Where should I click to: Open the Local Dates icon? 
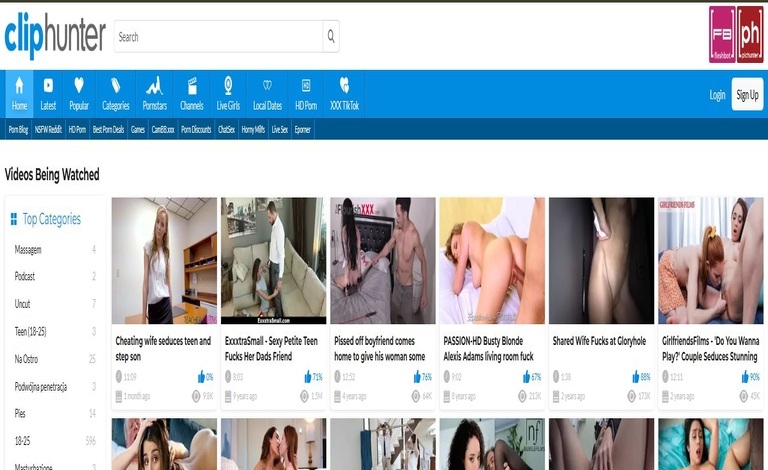coord(267,86)
